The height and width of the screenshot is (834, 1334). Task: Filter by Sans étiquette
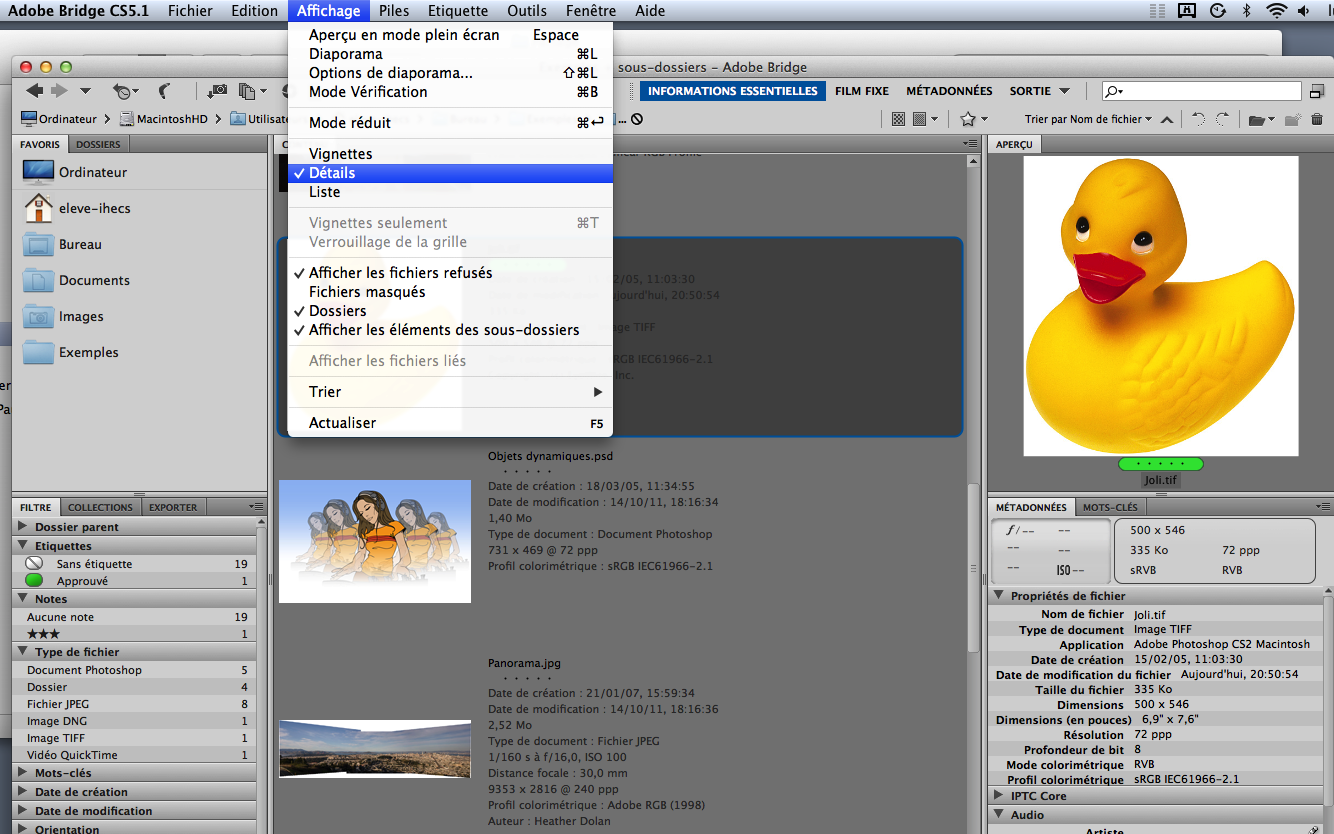click(x=135, y=564)
